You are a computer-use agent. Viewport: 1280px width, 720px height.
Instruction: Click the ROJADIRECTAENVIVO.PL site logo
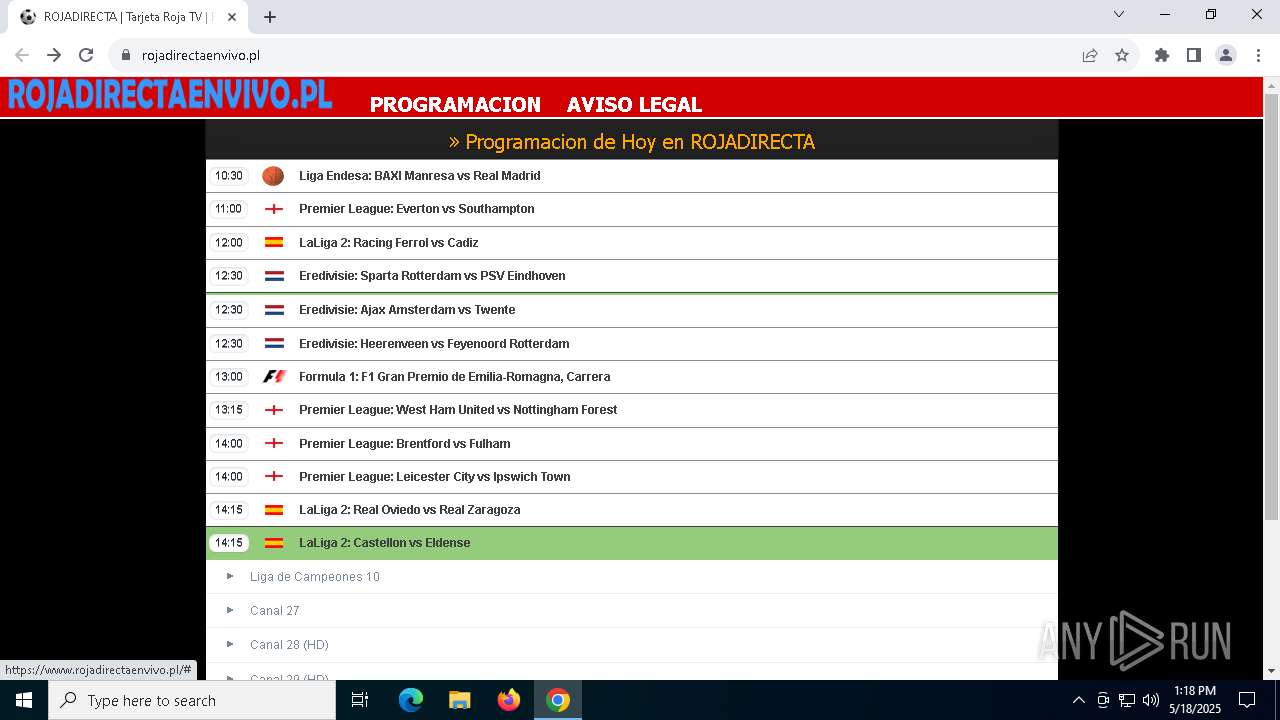170,95
